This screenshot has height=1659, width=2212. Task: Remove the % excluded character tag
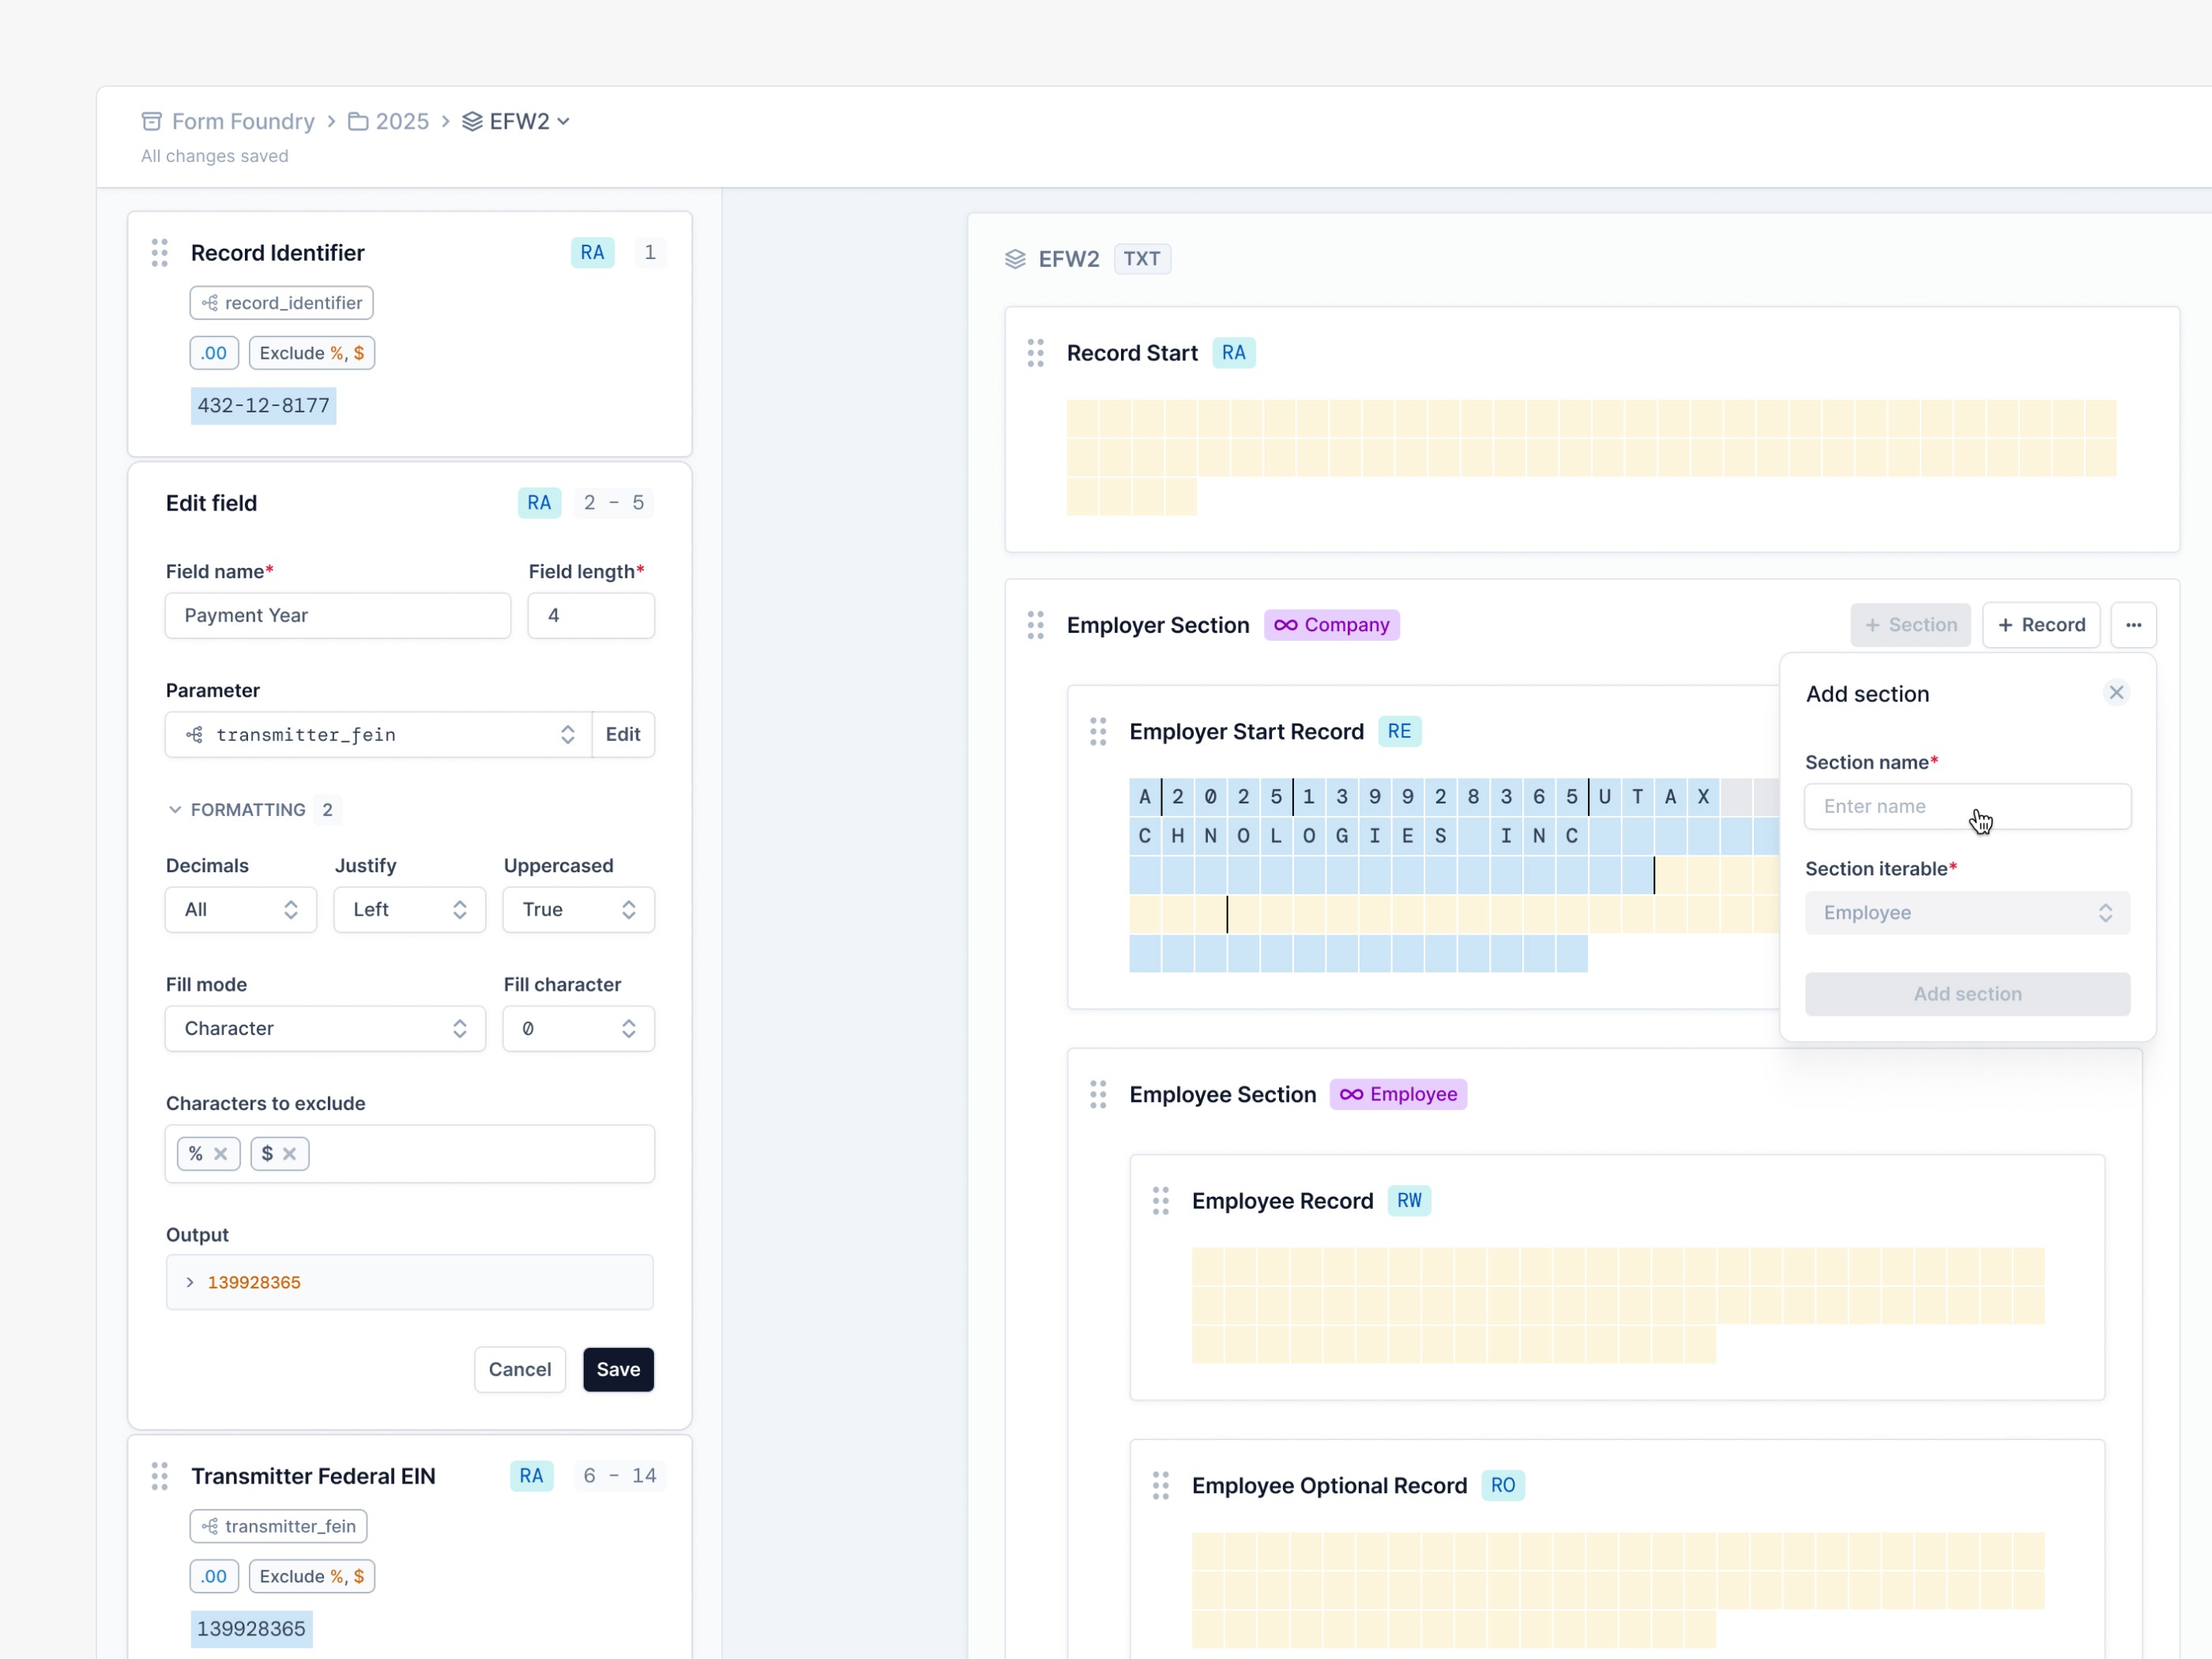221,1154
